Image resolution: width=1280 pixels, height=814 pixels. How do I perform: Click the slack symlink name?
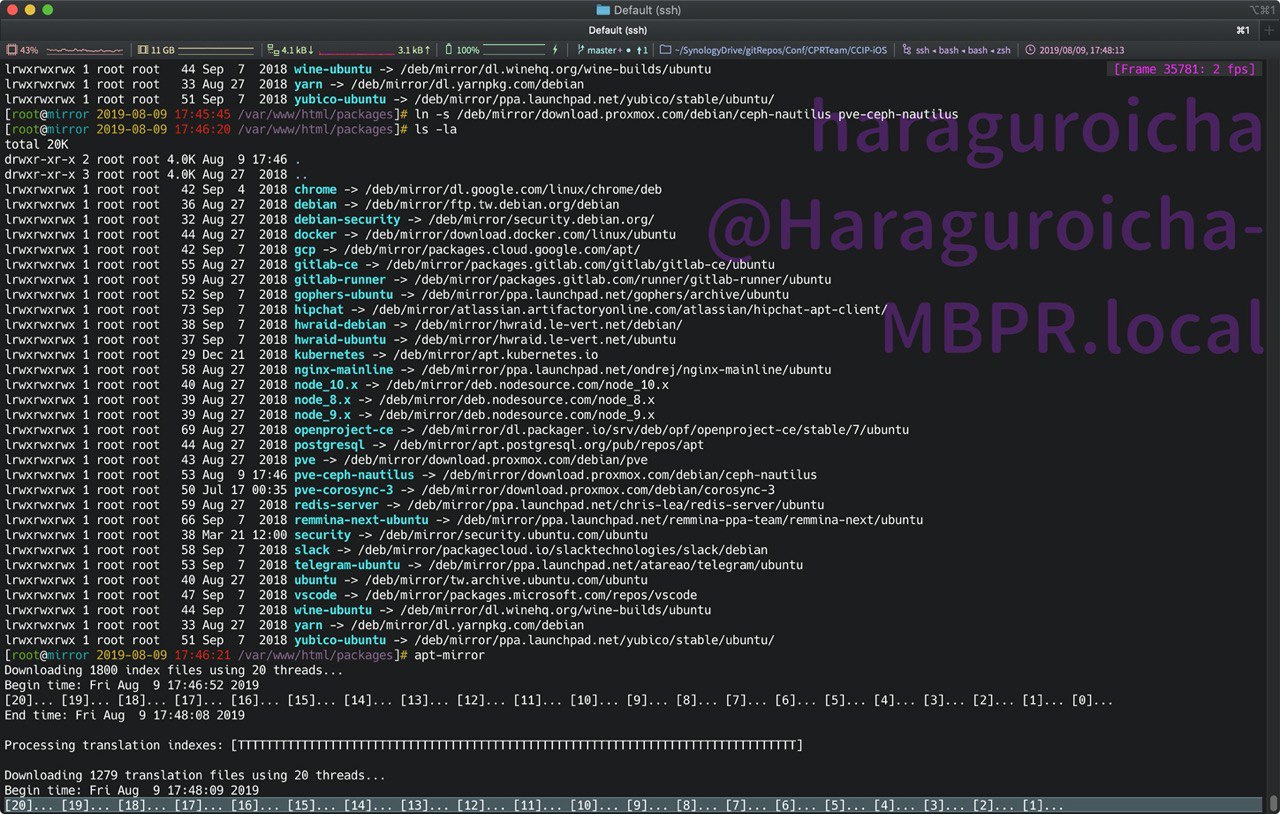tap(312, 550)
